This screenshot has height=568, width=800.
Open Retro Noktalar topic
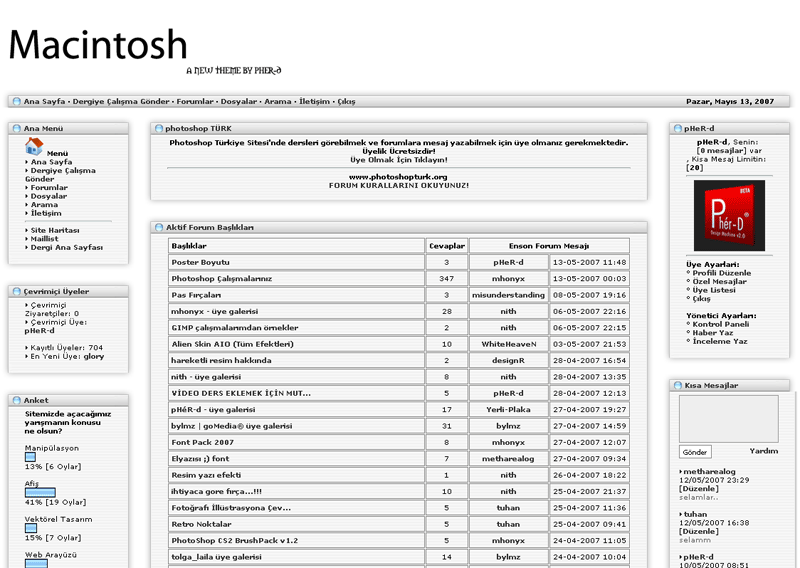[x=201, y=524]
